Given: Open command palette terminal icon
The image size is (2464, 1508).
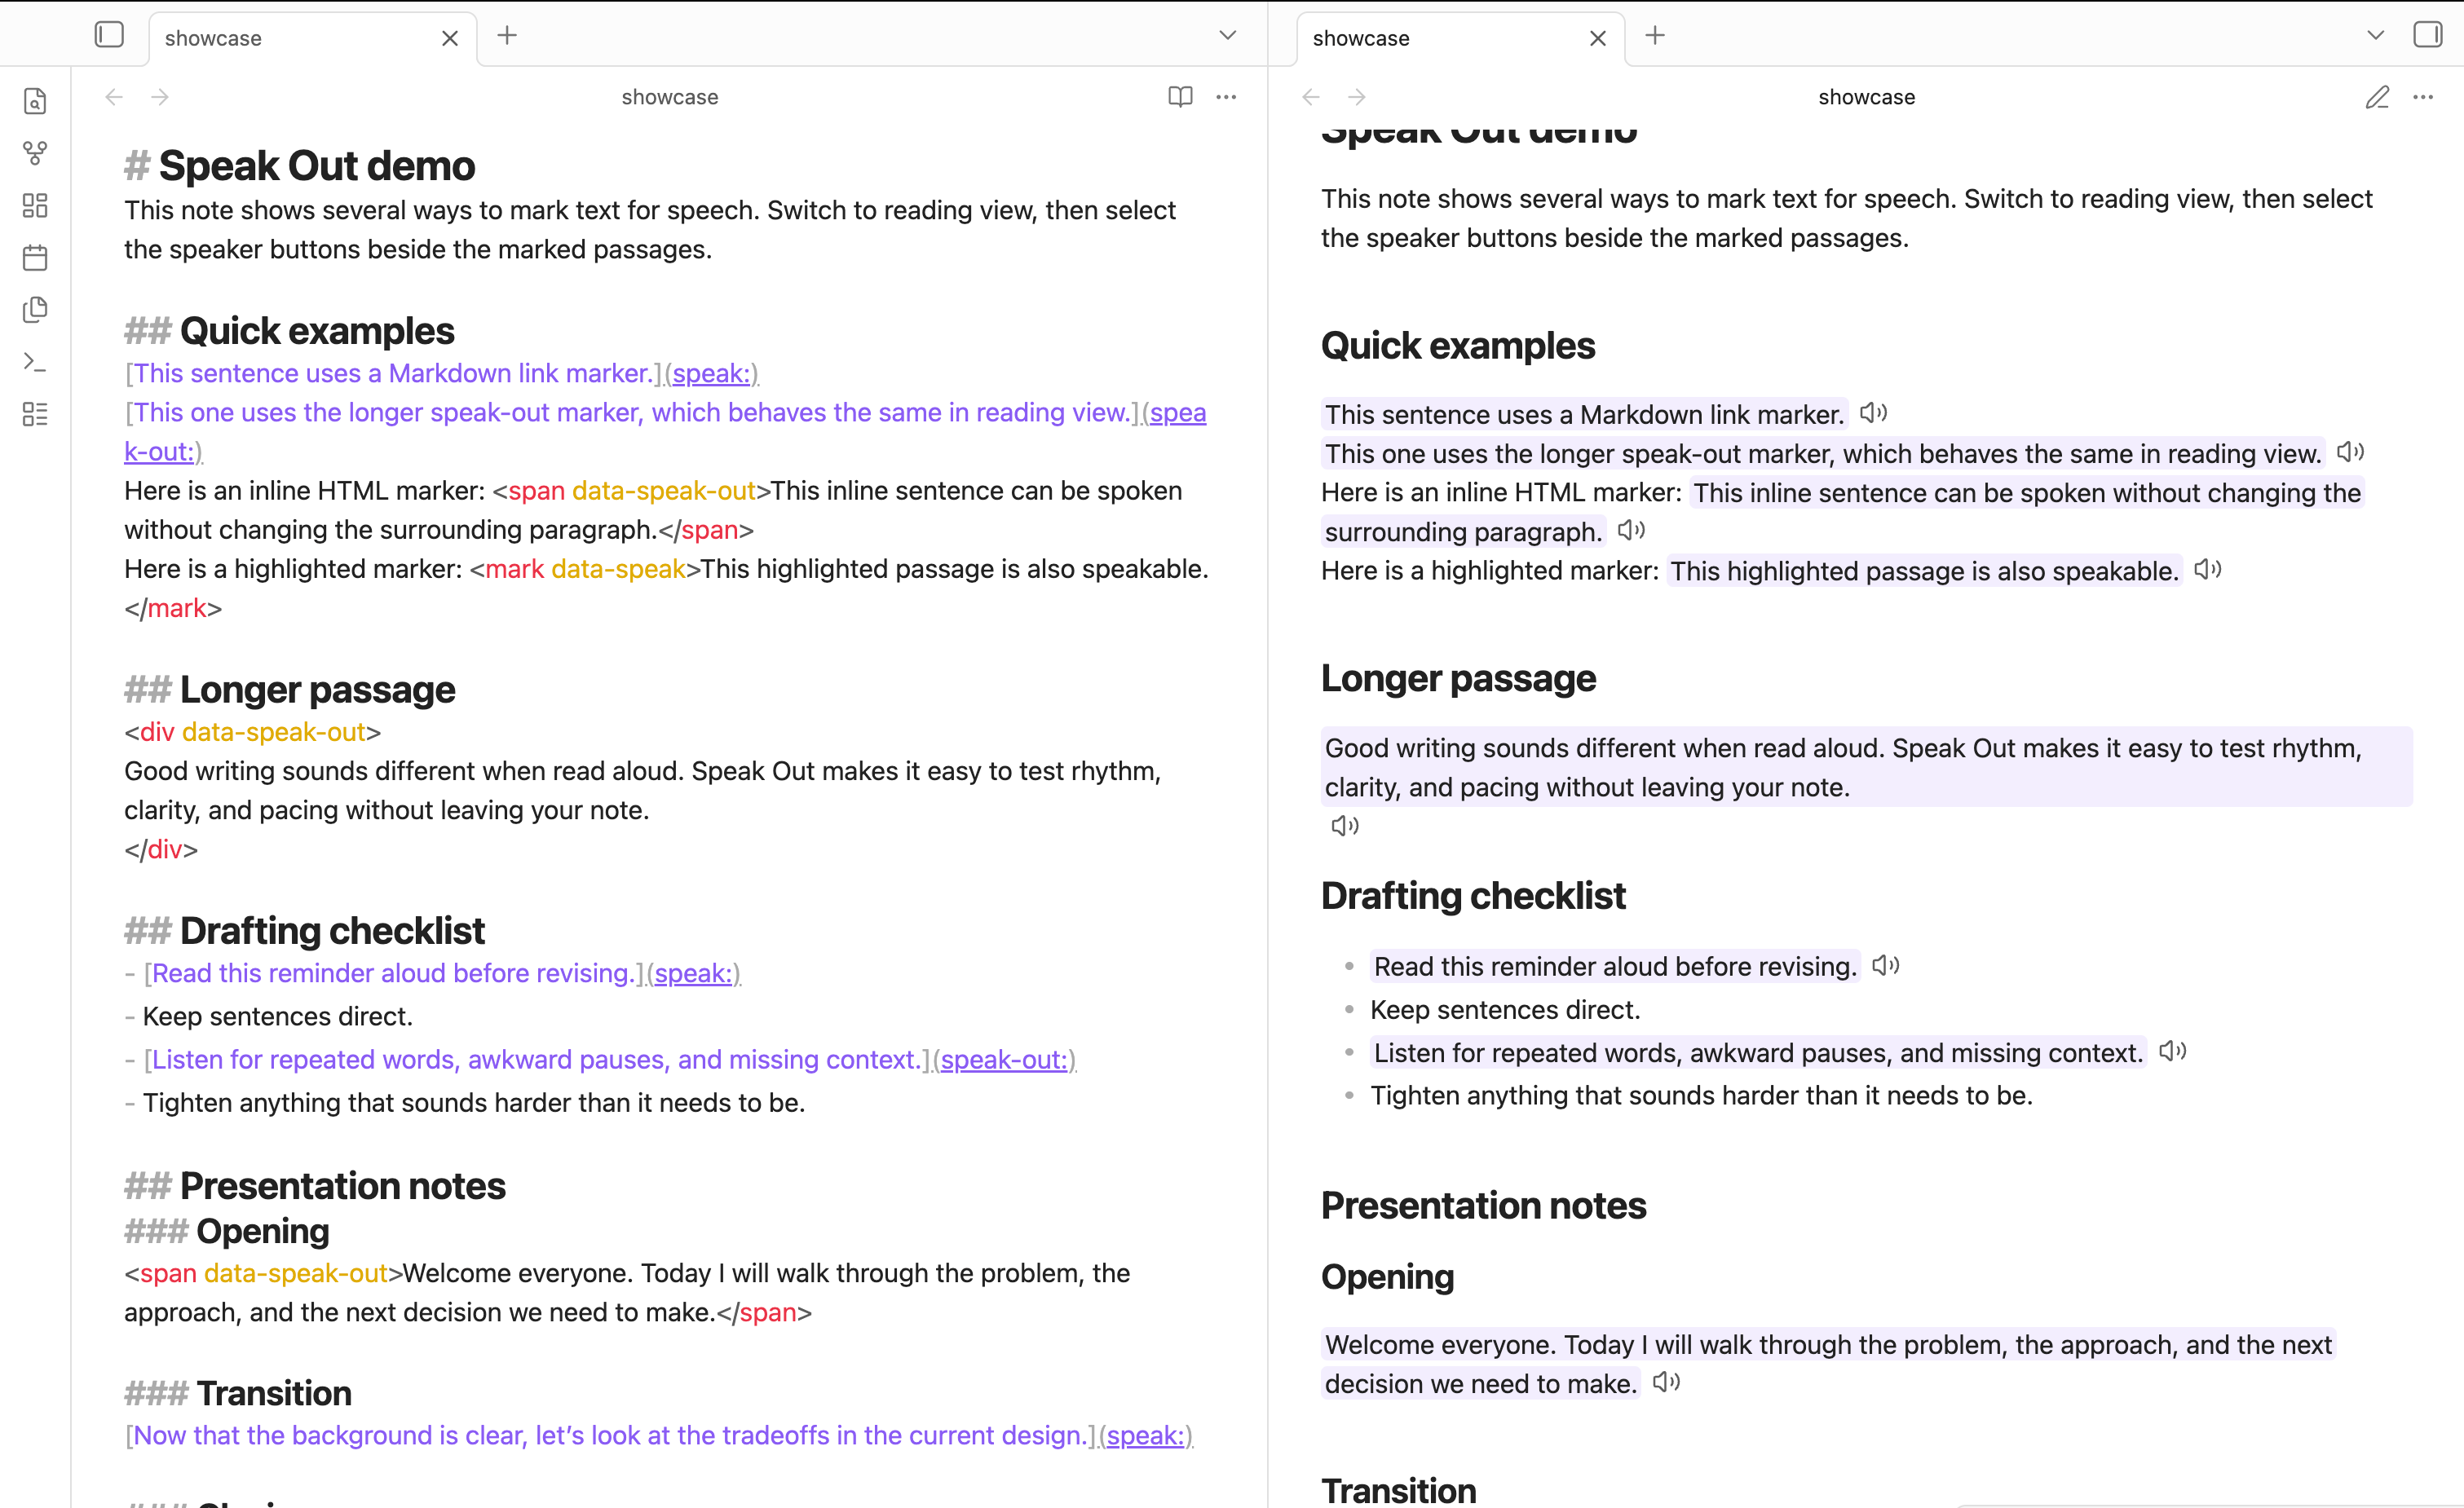Looking at the screenshot, I should (35, 361).
